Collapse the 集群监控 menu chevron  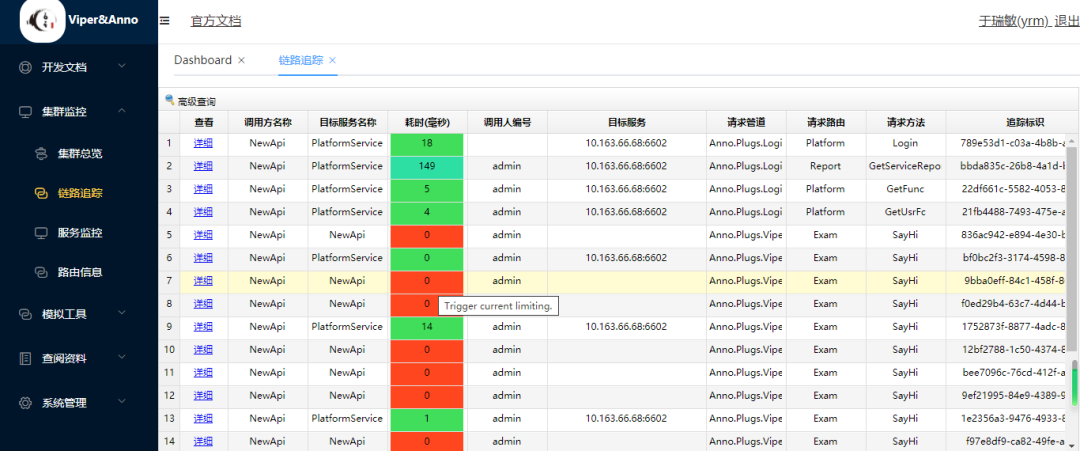click(122, 110)
